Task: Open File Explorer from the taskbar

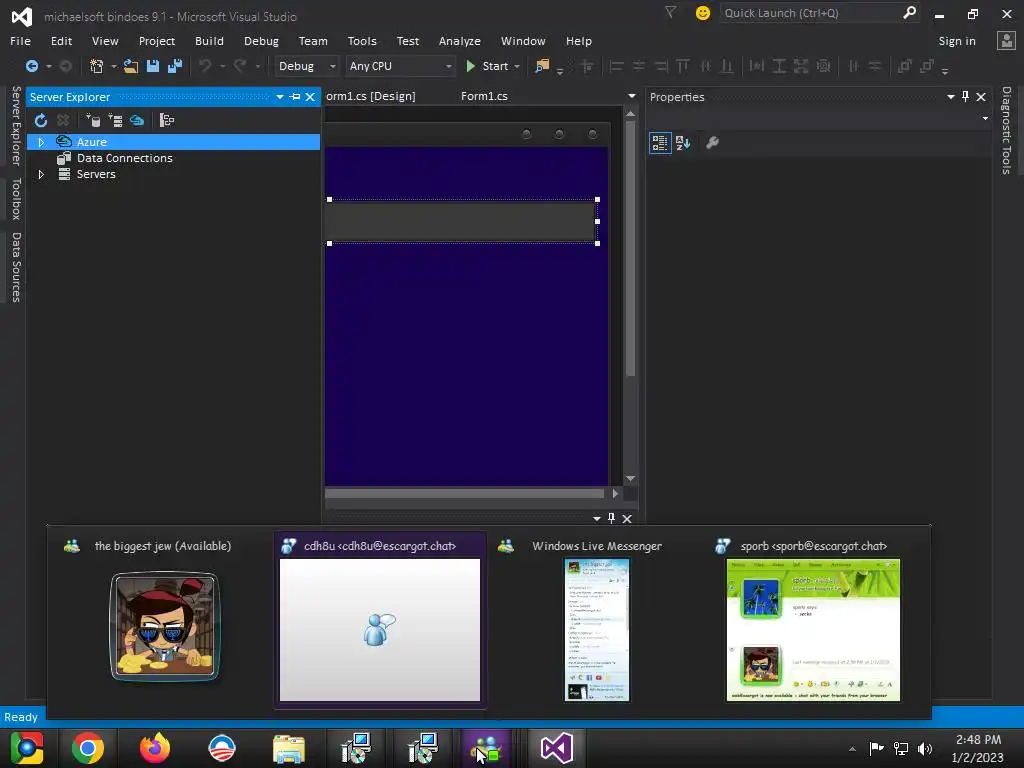Action: tap(289, 748)
